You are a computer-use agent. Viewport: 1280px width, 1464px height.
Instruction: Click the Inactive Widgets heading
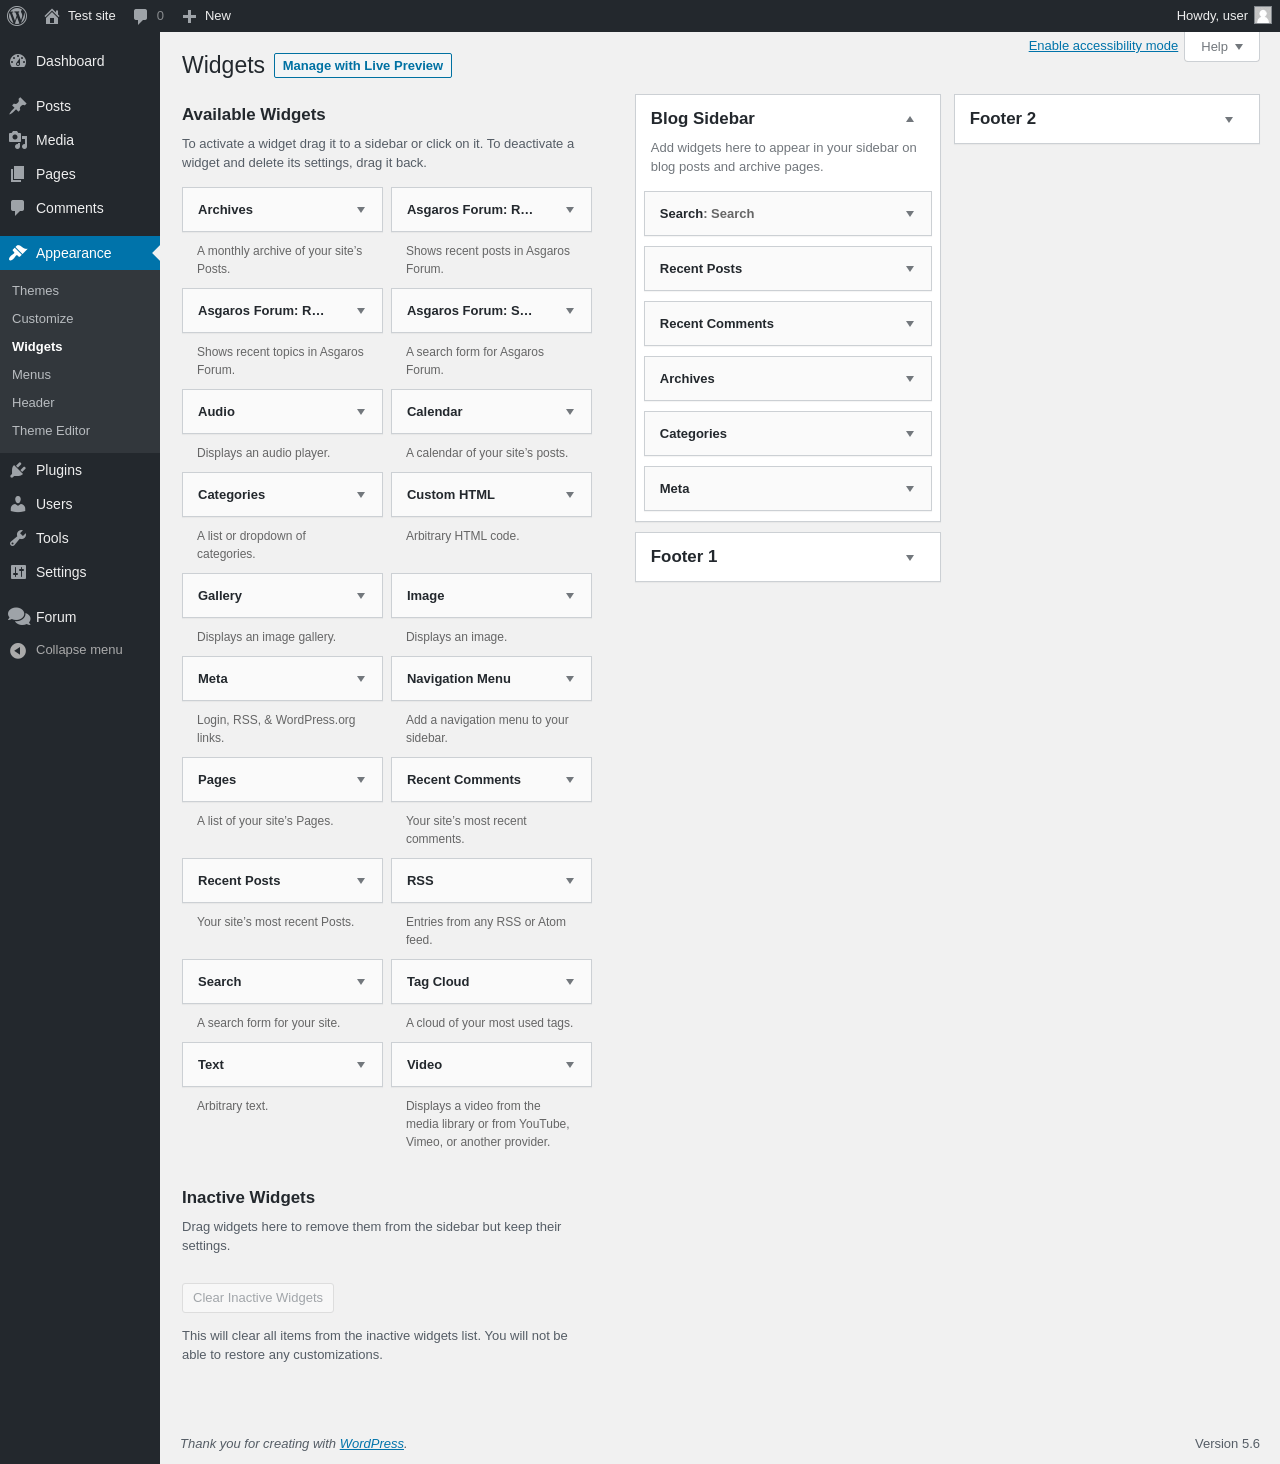(x=248, y=1198)
